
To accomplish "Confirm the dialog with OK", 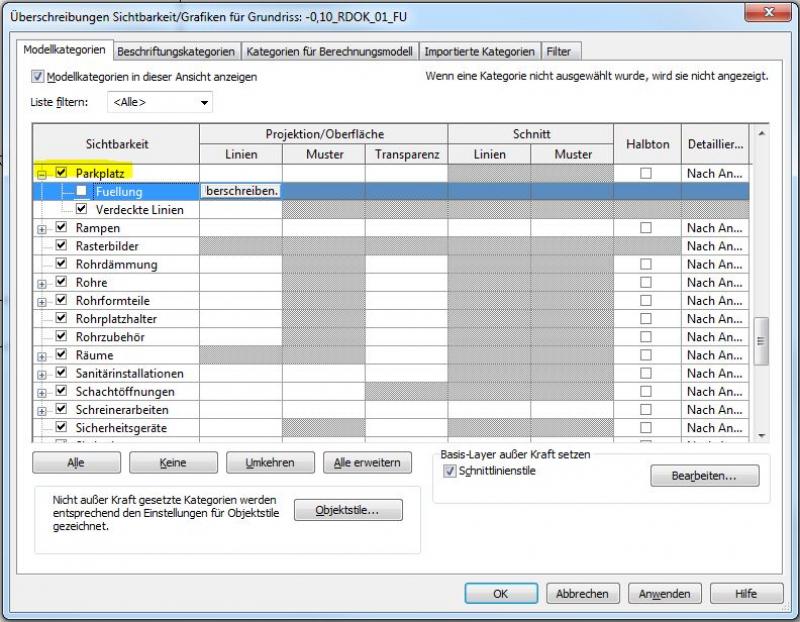I will pos(501,593).
